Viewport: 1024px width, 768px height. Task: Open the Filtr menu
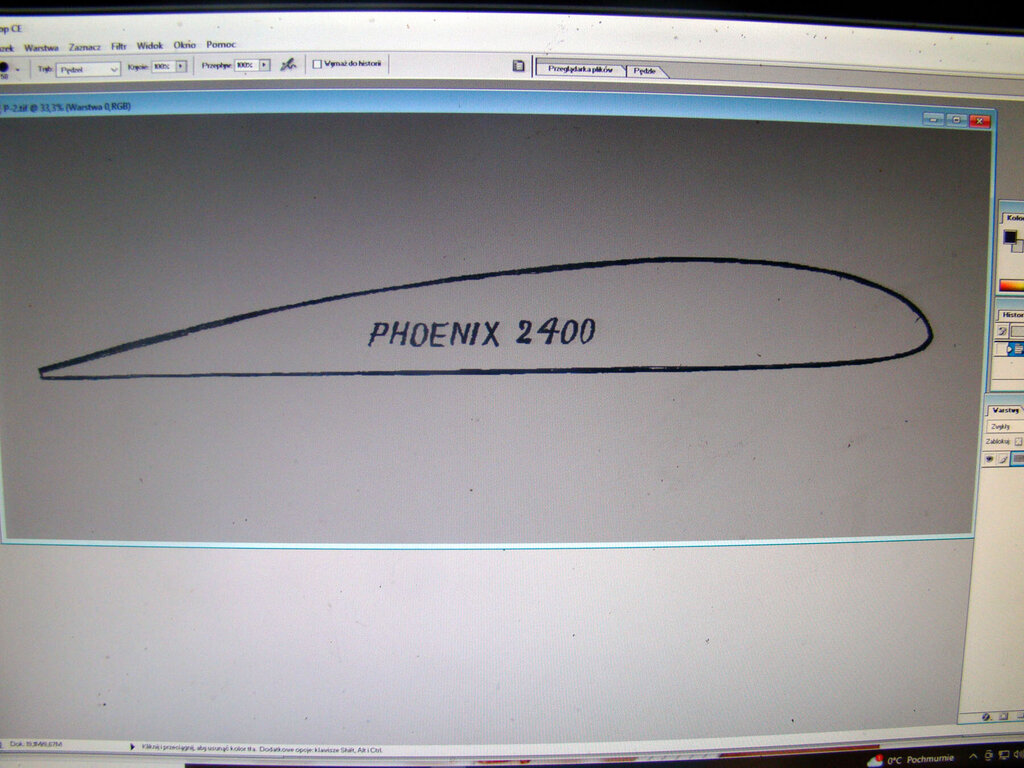pyautogui.click(x=119, y=45)
